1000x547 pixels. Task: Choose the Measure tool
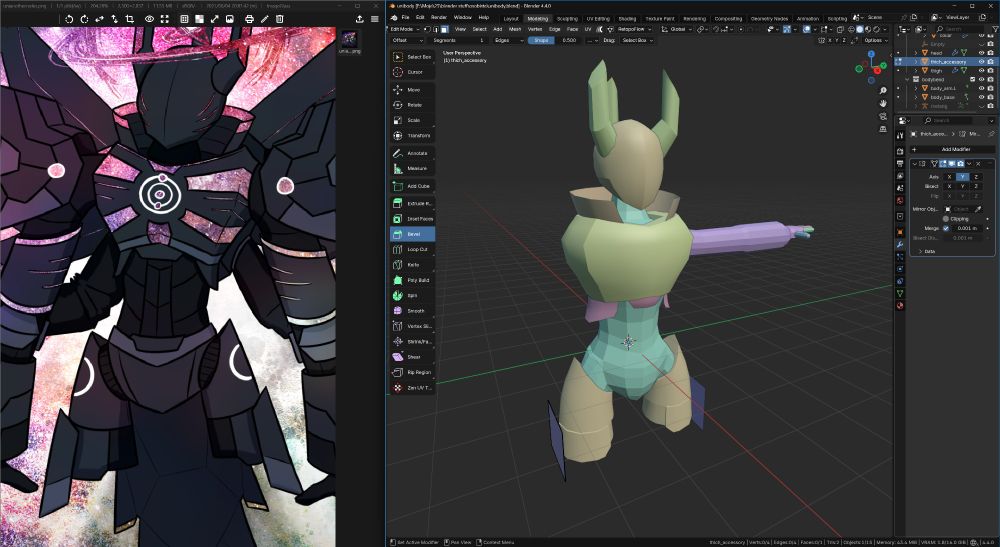click(x=413, y=168)
